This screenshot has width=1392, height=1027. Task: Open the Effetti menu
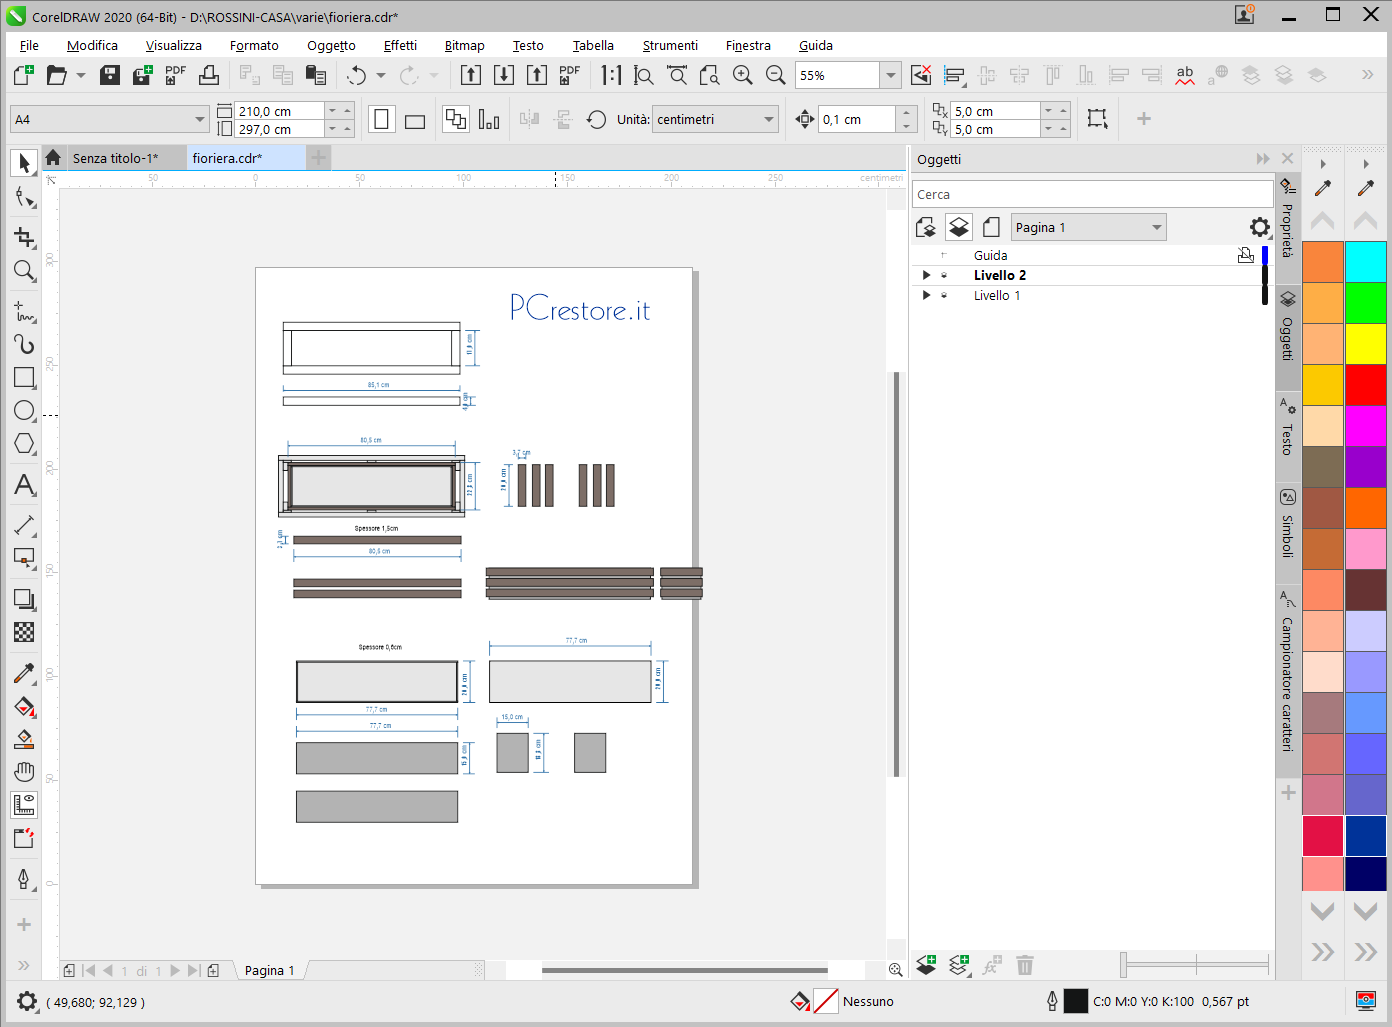[400, 45]
